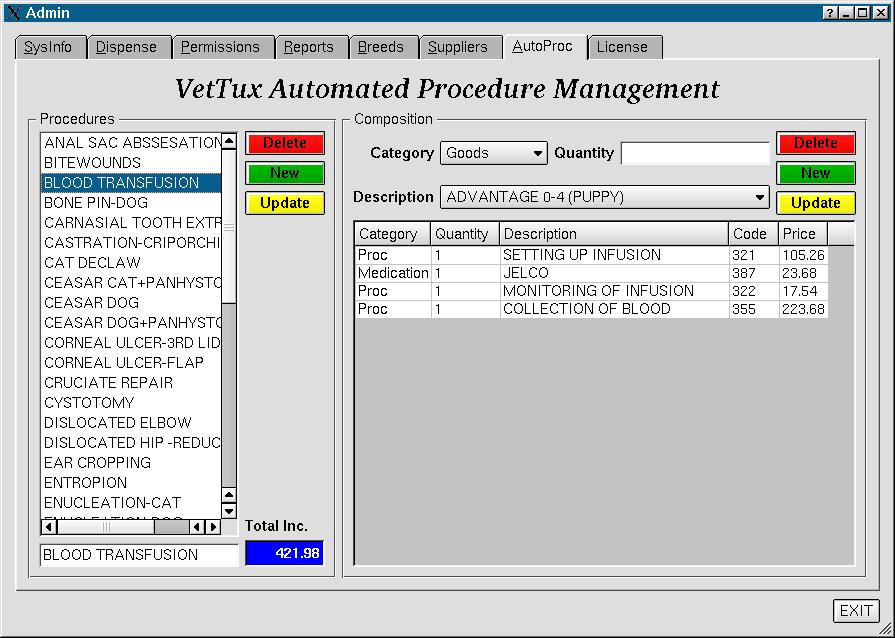Click the procedures list horizontal scroll left arrow
The width and height of the screenshot is (895, 638).
[49, 527]
